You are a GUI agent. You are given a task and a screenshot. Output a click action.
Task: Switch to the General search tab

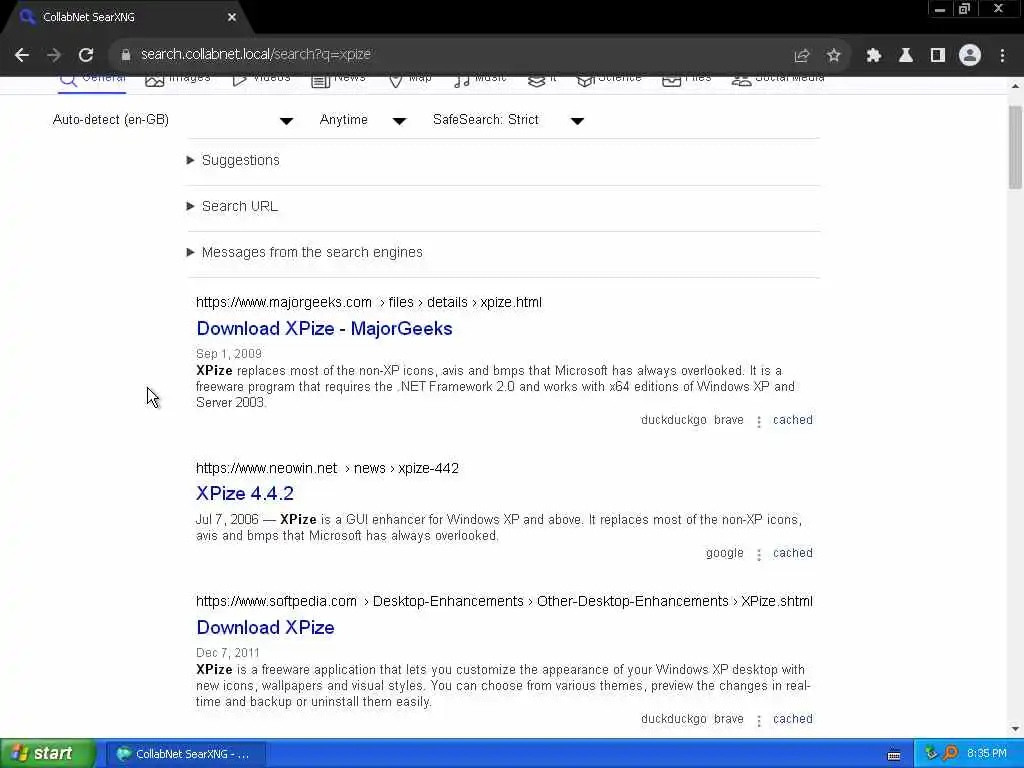(92, 80)
